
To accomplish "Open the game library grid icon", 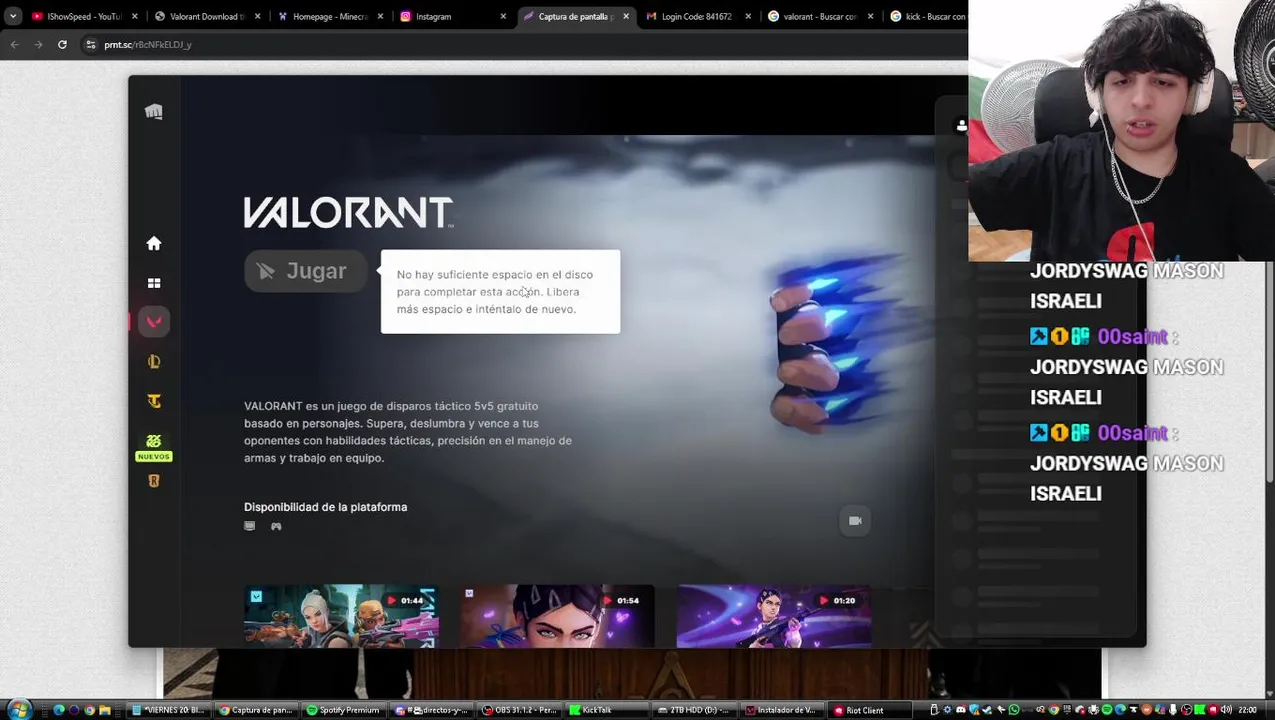I will point(153,283).
